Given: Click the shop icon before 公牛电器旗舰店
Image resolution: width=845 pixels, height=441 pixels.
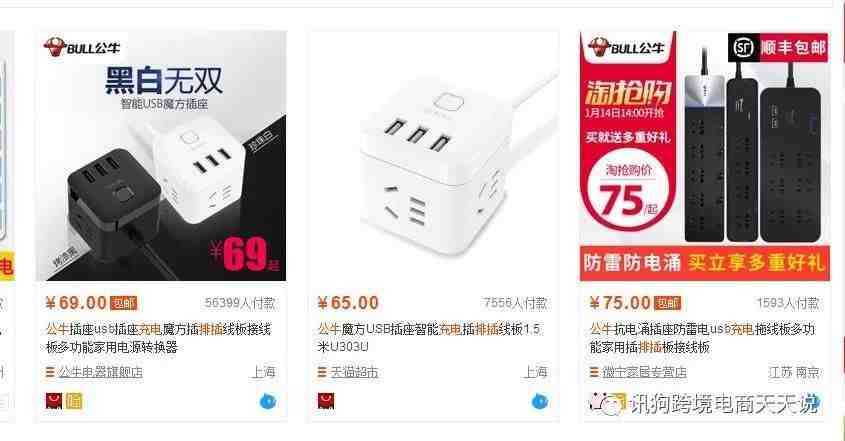Looking at the screenshot, I should [50, 371].
